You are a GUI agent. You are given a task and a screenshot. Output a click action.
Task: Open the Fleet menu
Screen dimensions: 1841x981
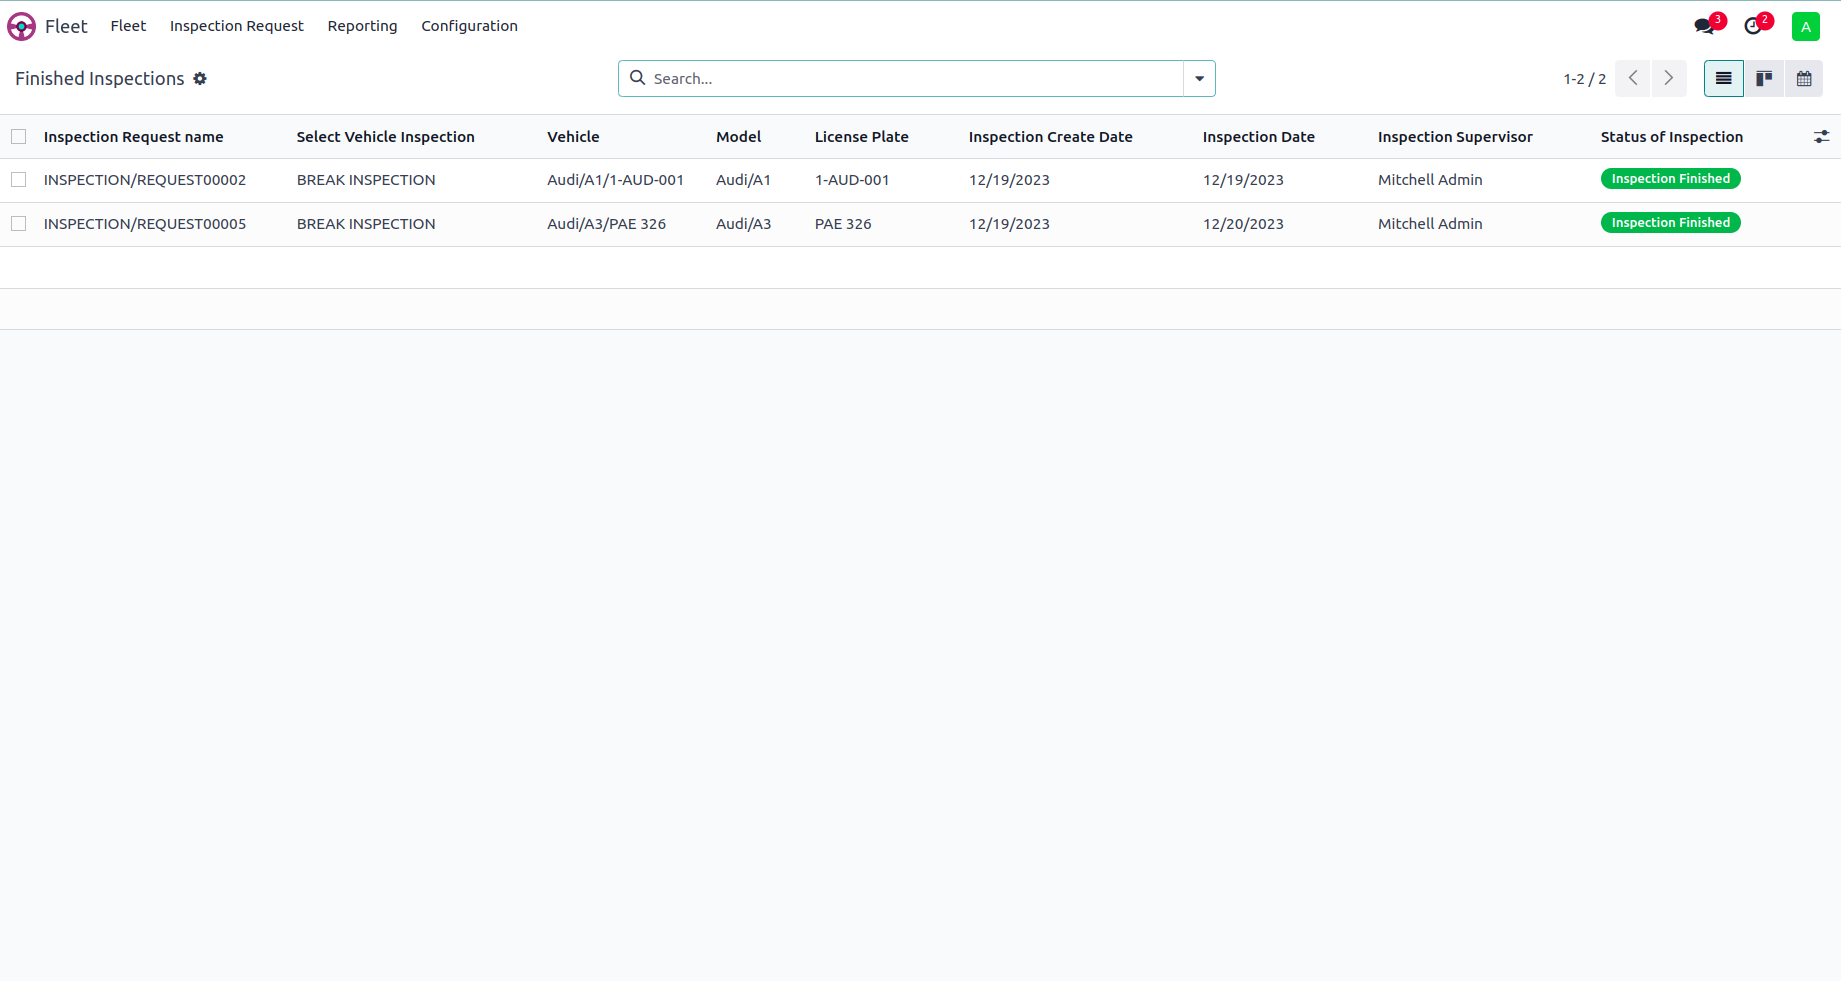pyautogui.click(x=128, y=26)
